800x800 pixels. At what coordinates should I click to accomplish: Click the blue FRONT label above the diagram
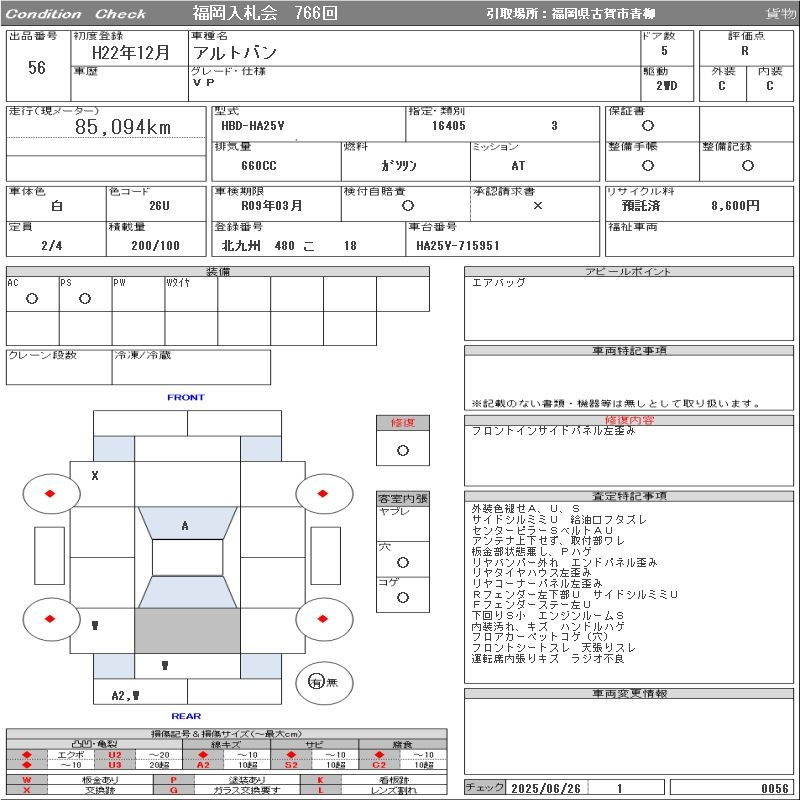[186, 397]
